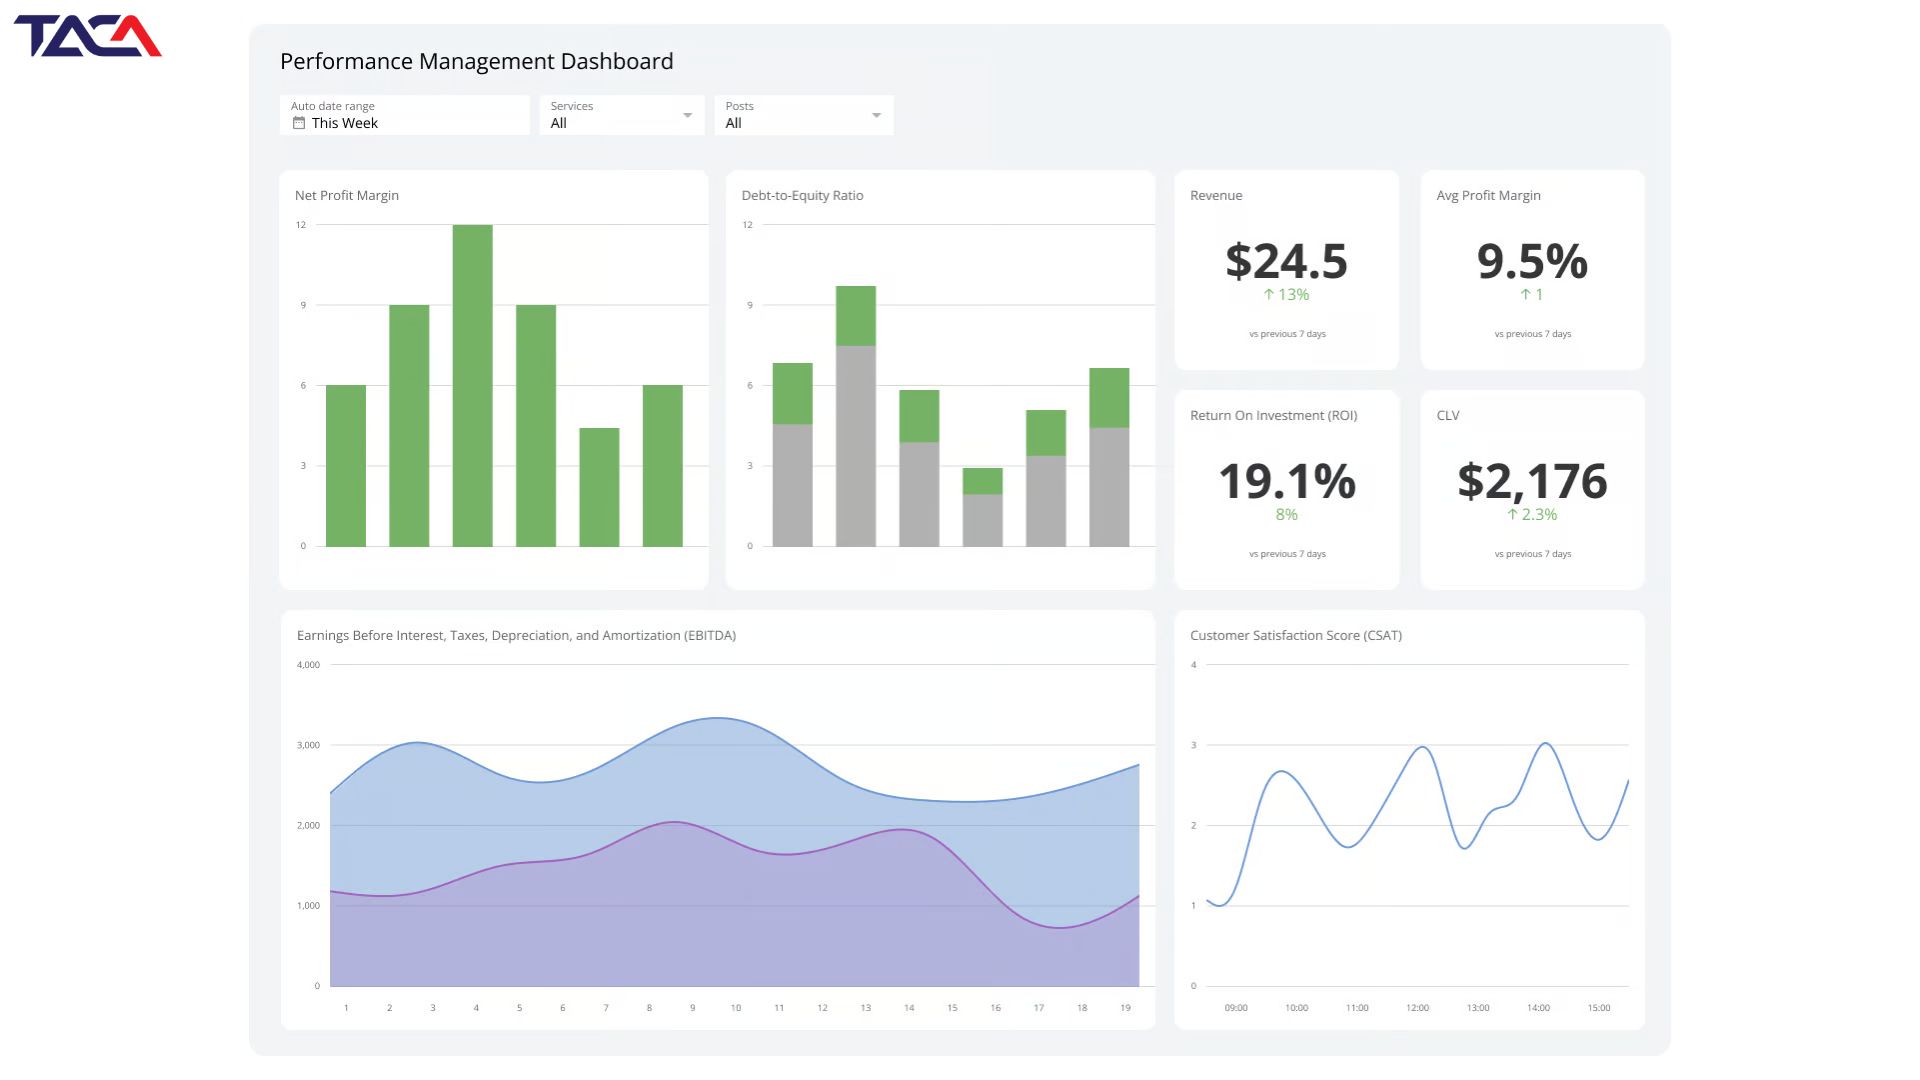Click the calendar icon beside This Week
This screenshot has height=1080, width=1920.
[x=298, y=123]
